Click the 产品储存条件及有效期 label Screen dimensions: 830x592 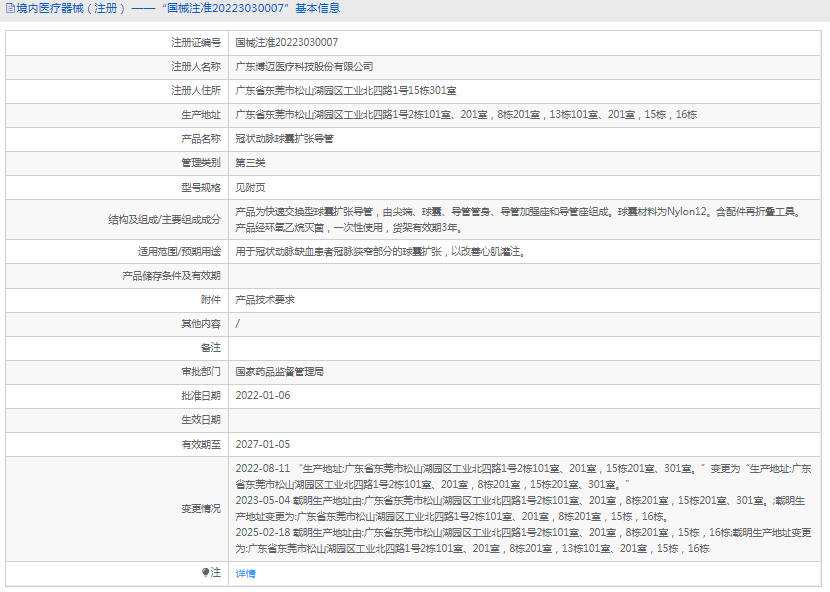pyautogui.click(x=171, y=276)
